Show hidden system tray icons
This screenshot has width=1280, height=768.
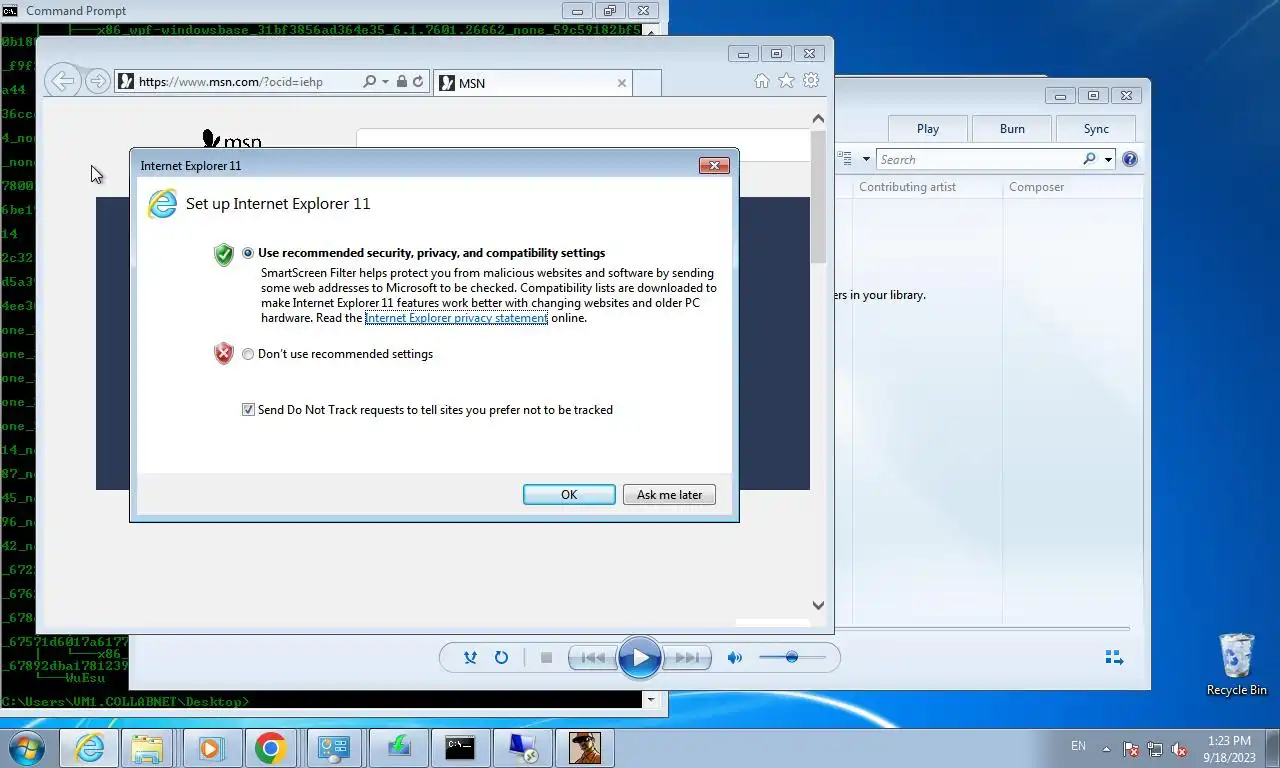(x=1106, y=748)
